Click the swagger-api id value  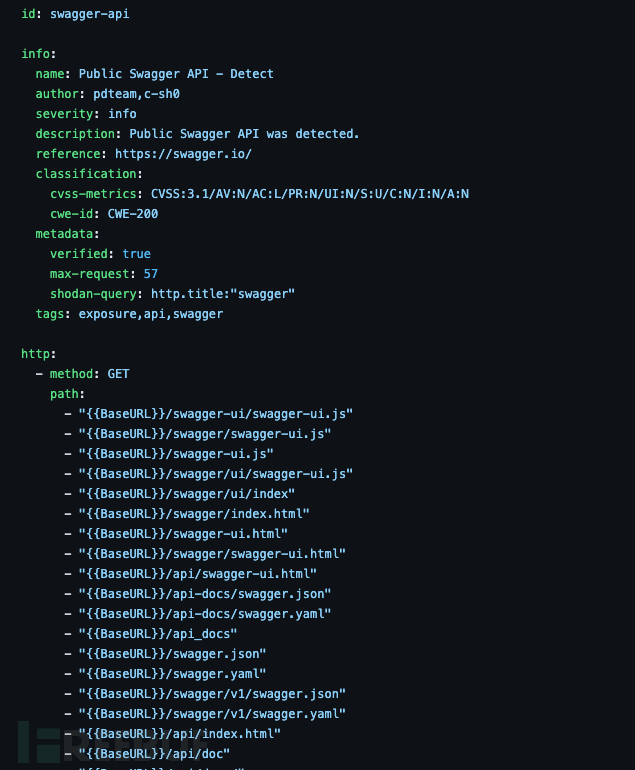click(x=90, y=14)
